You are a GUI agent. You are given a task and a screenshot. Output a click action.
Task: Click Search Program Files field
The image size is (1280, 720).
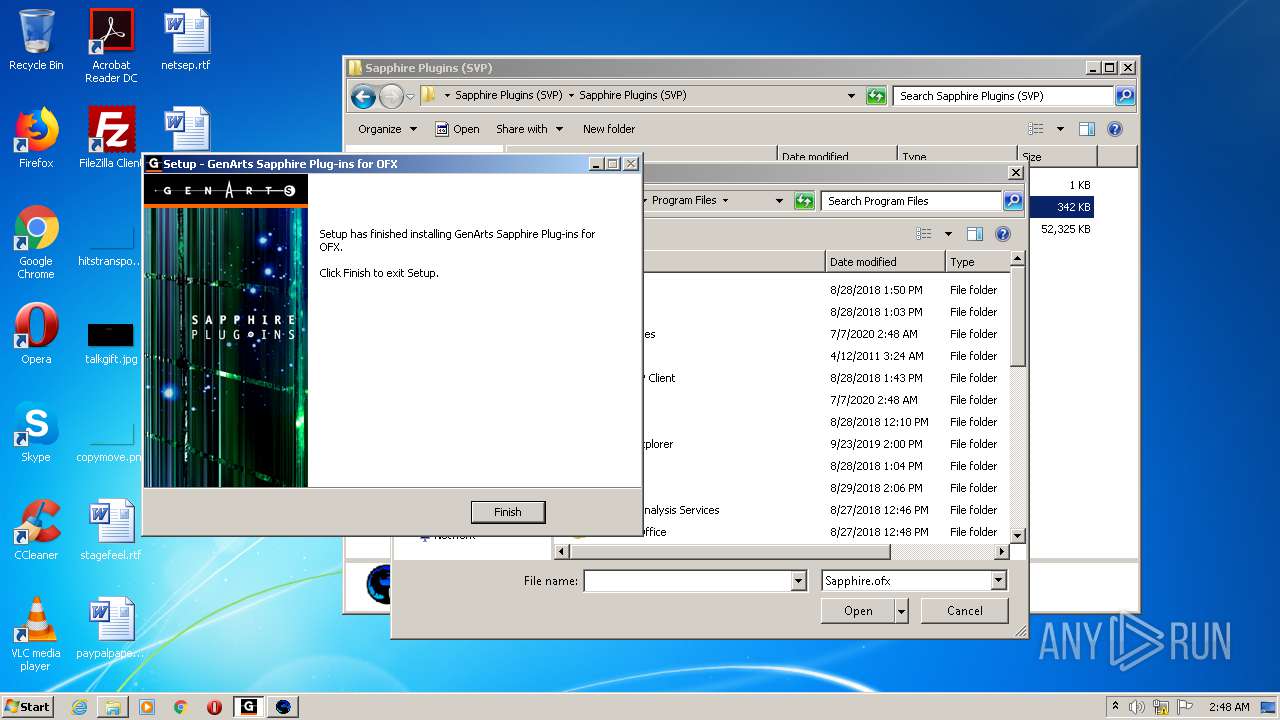coord(912,201)
